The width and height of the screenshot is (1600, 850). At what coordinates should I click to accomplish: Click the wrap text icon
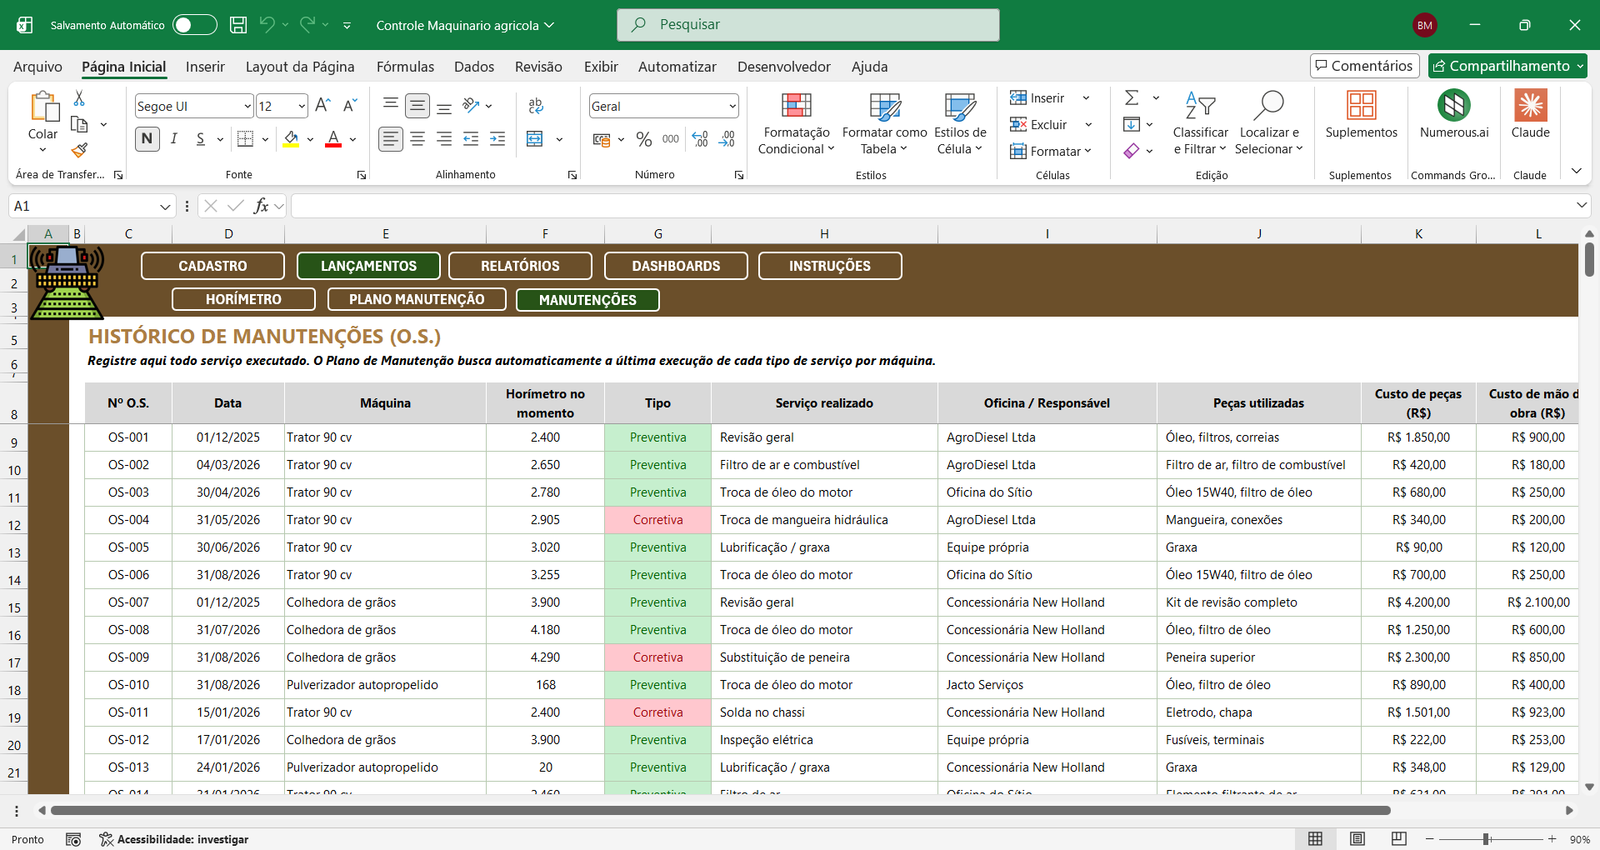(536, 106)
